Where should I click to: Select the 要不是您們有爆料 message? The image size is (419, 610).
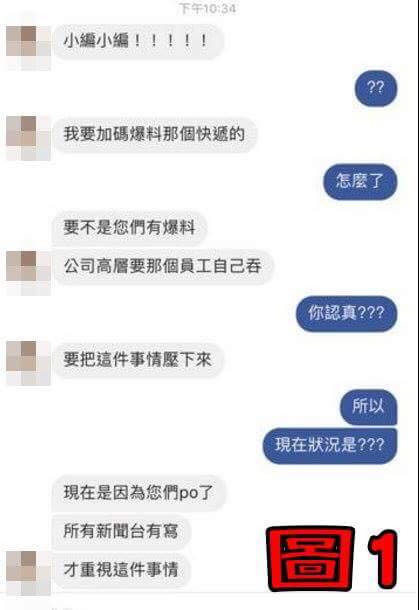(x=129, y=227)
